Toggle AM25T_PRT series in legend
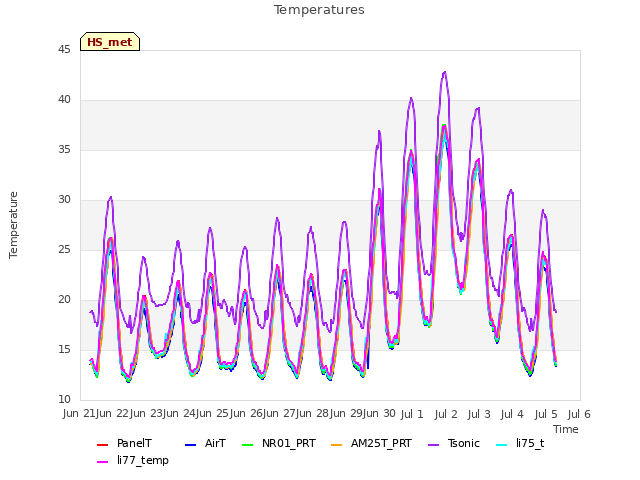 (x=371, y=444)
